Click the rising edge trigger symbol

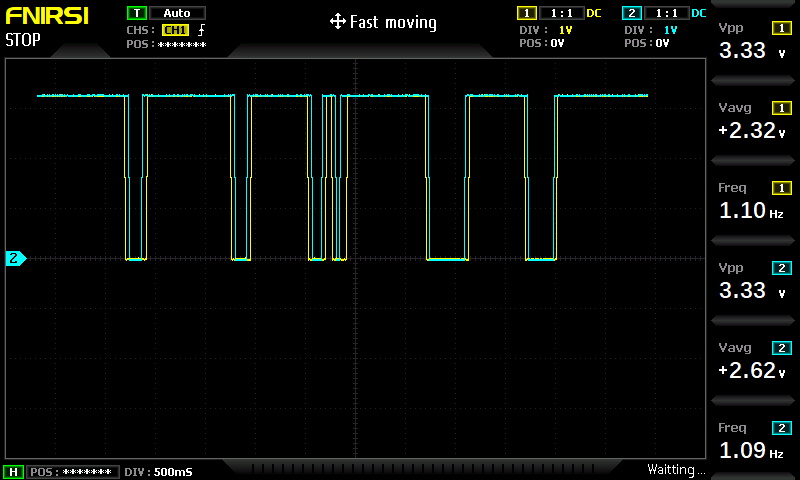pos(201,30)
